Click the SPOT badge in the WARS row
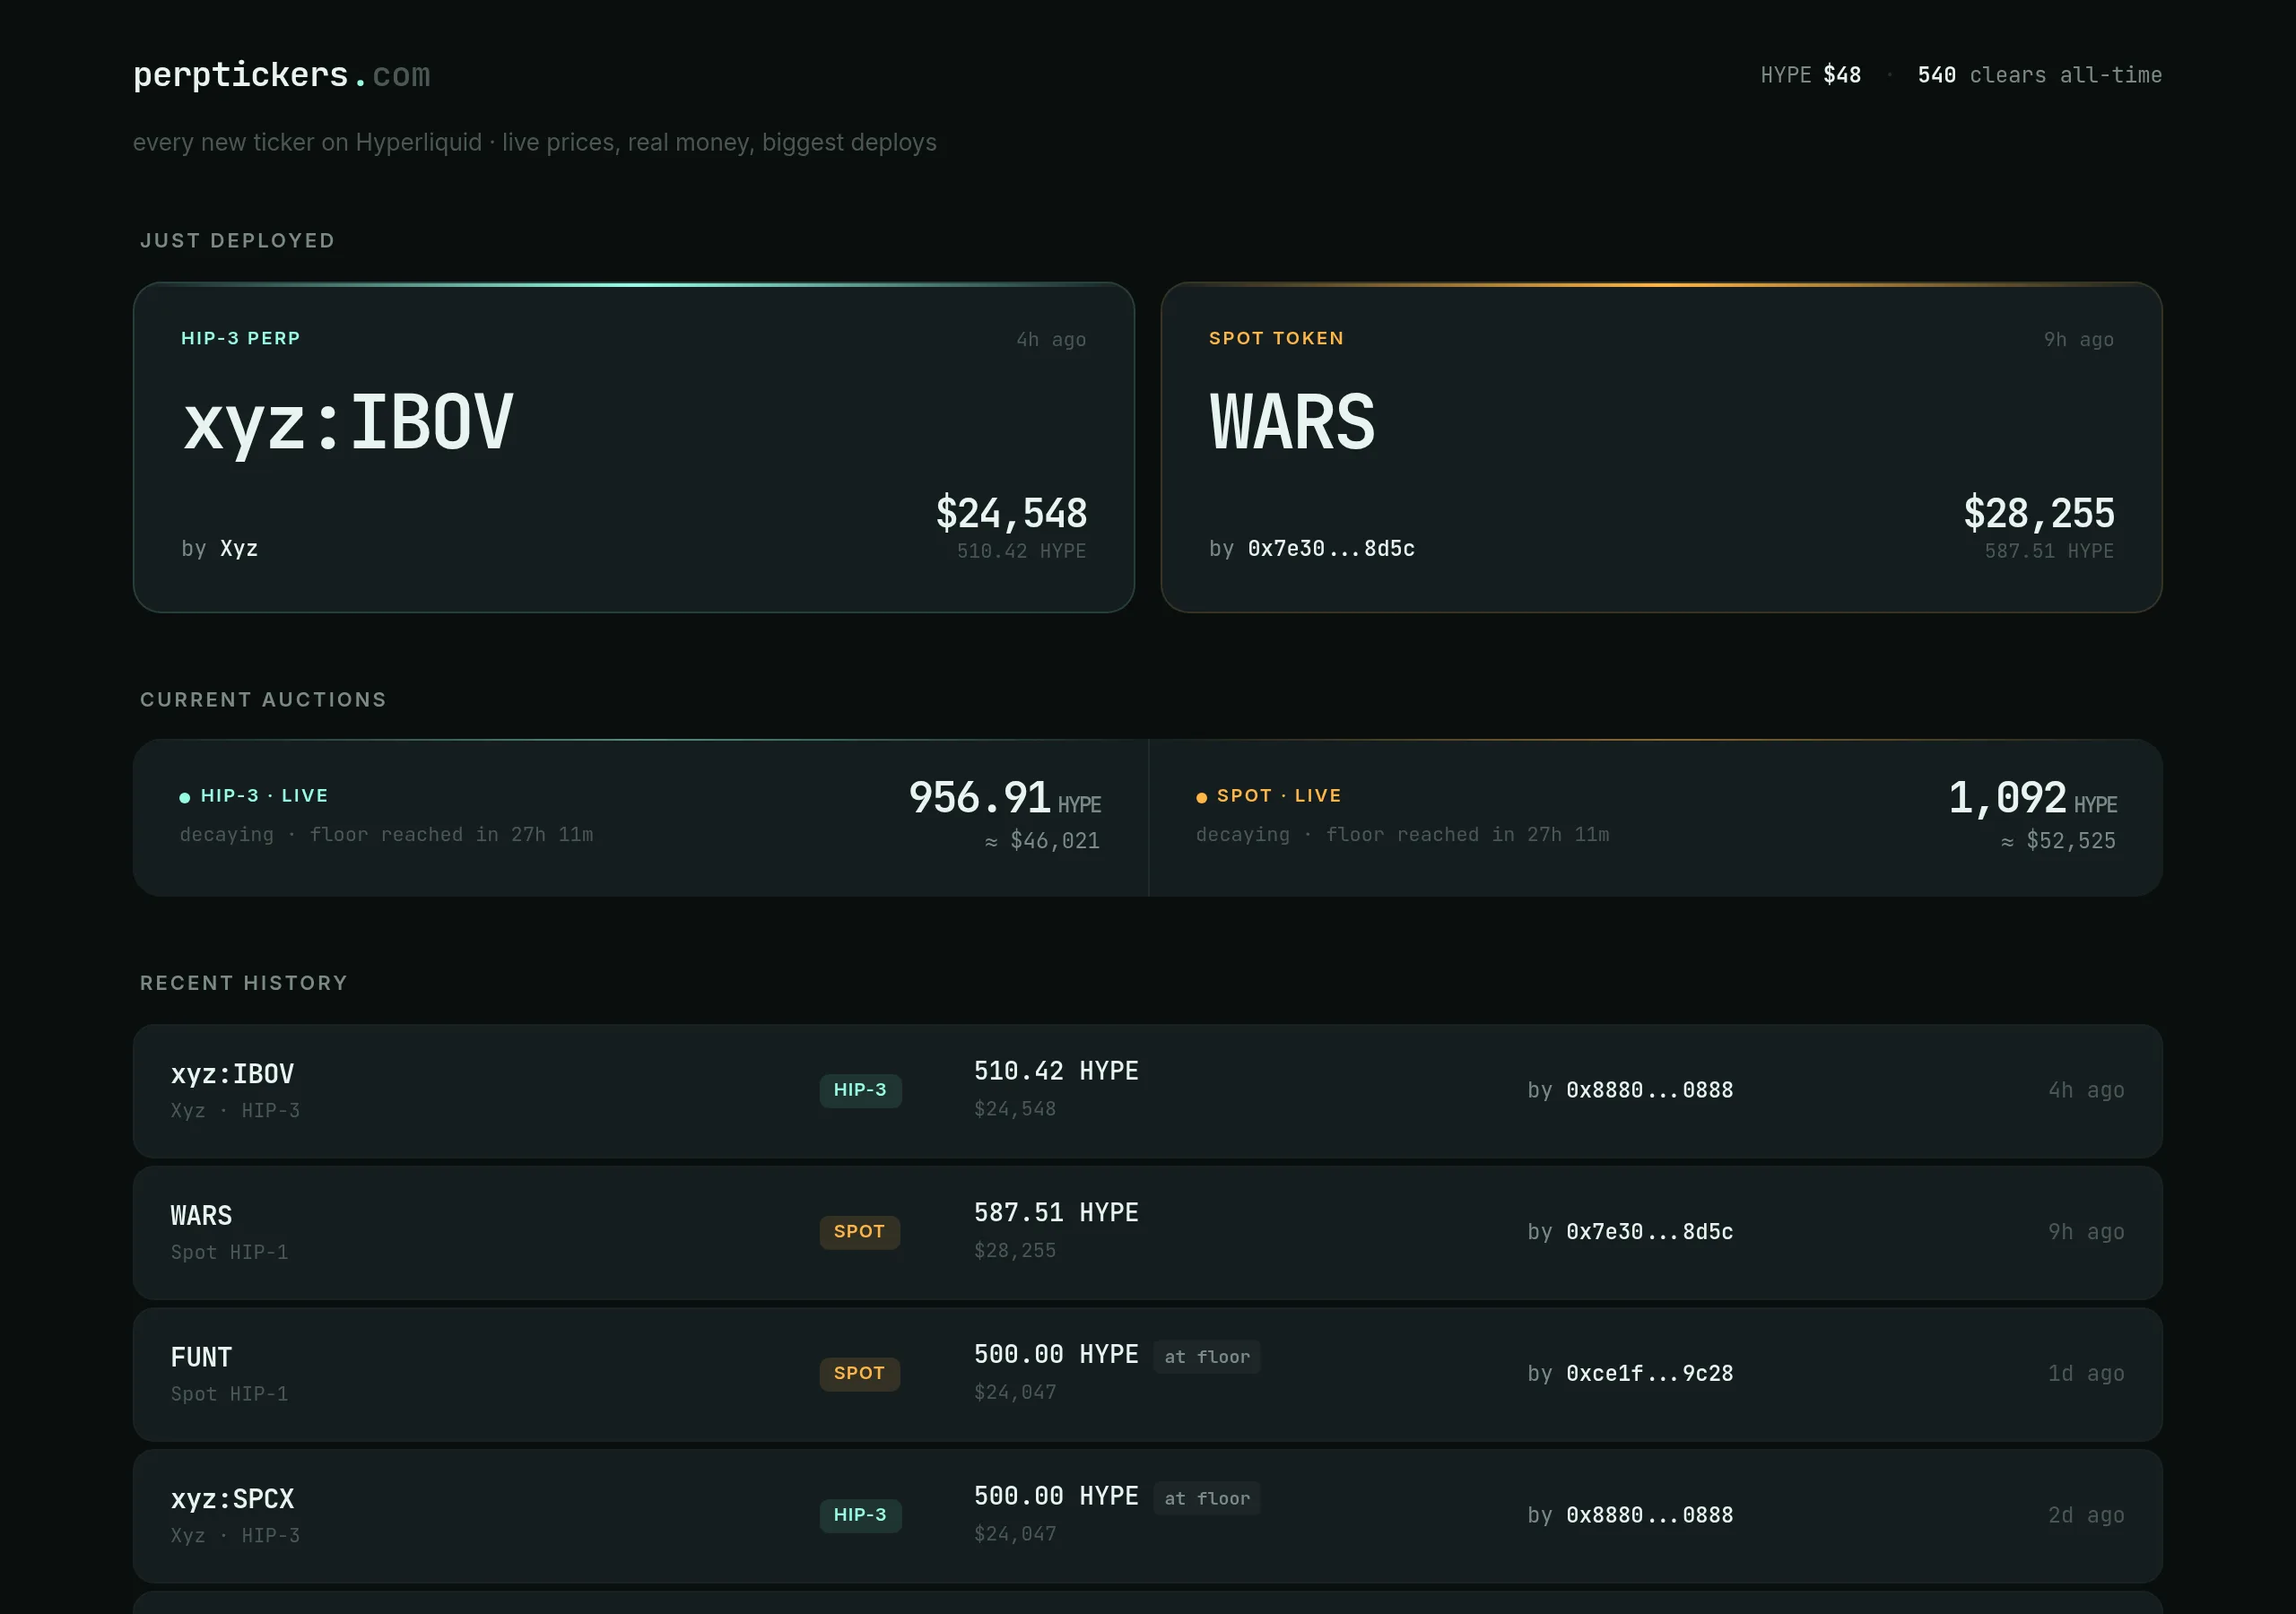The image size is (2296, 1614). pos(859,1232)
